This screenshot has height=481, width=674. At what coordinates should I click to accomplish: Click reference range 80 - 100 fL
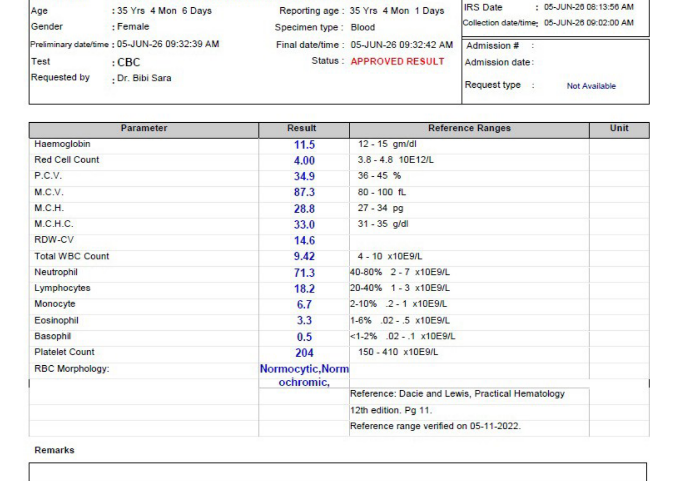[382, 192]
